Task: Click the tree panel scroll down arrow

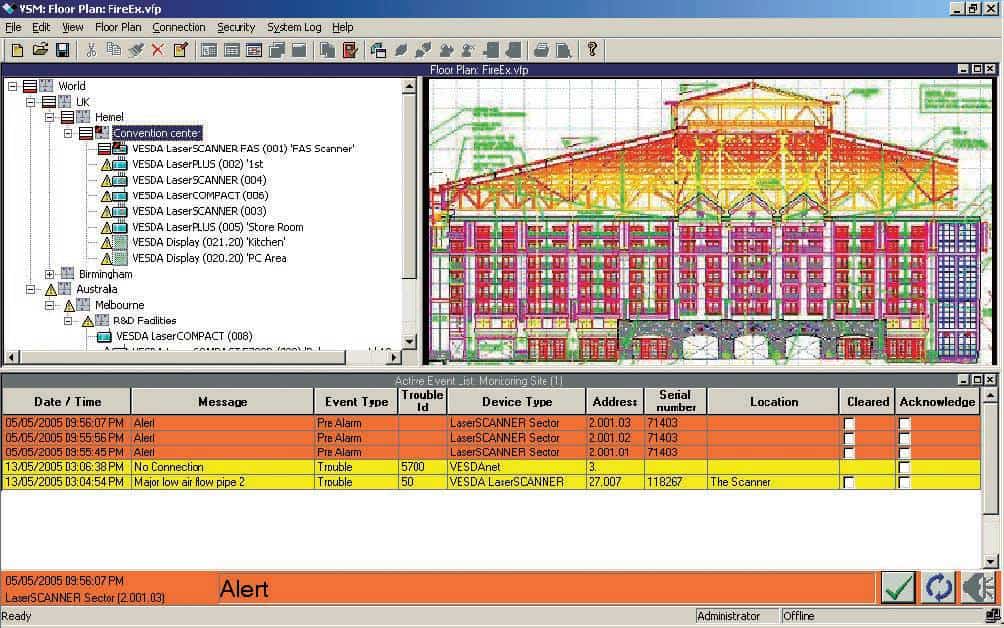Action: [x=409, y=341]
